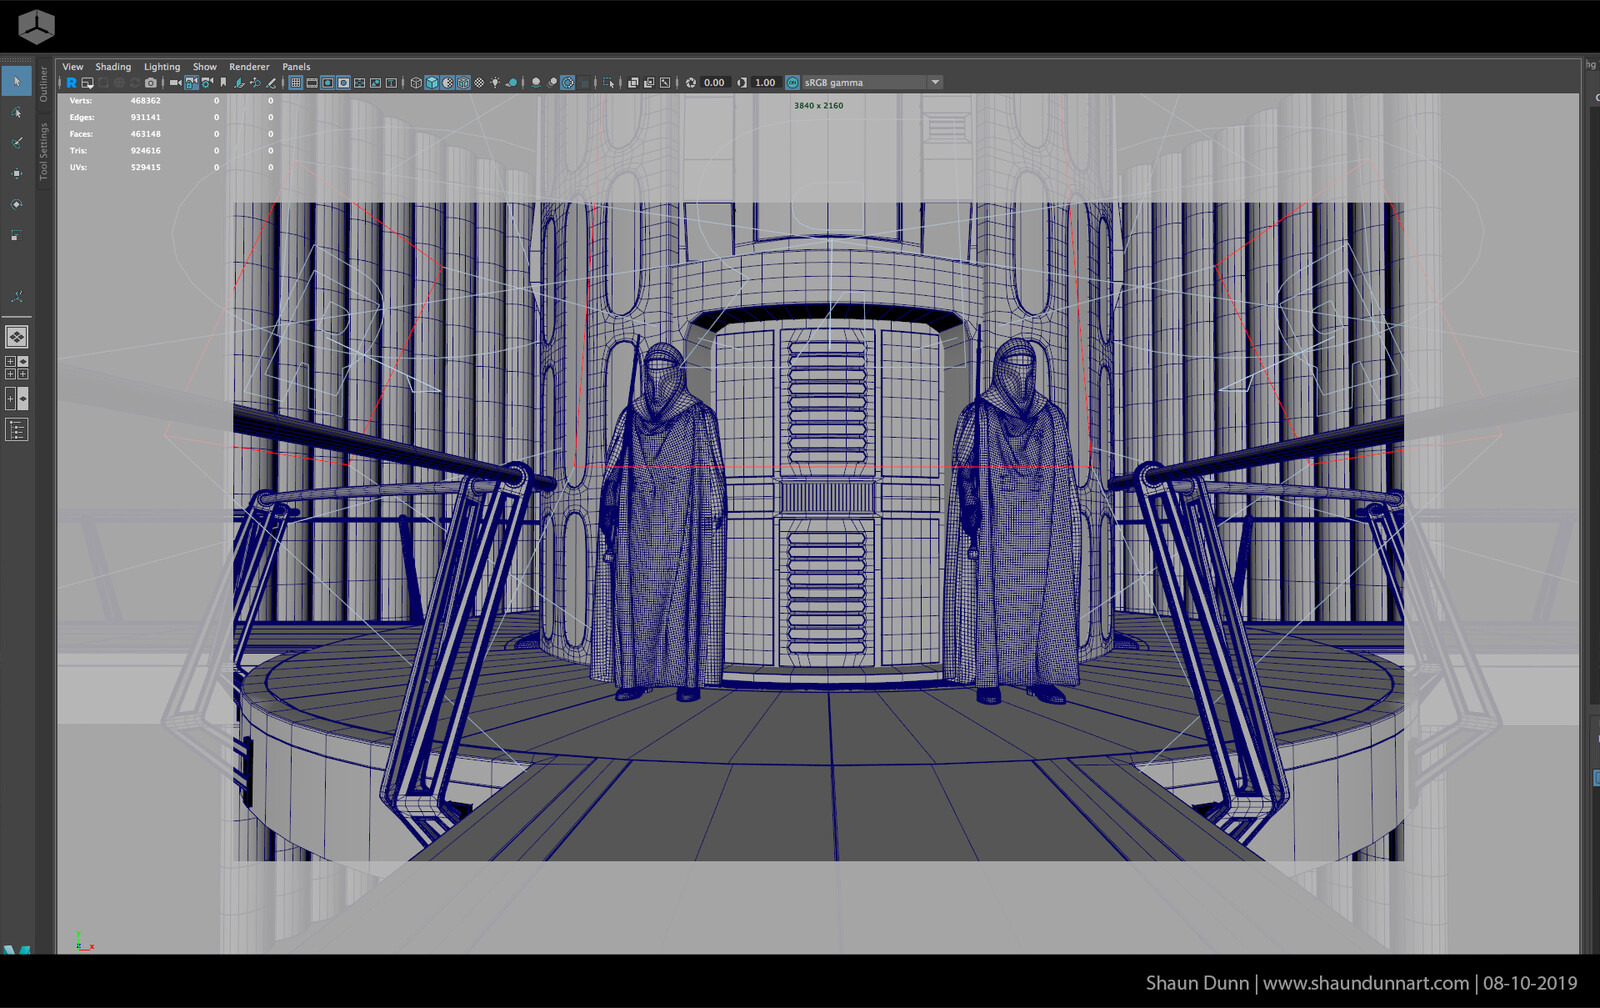Click the image plane icon

click(239, 83)
